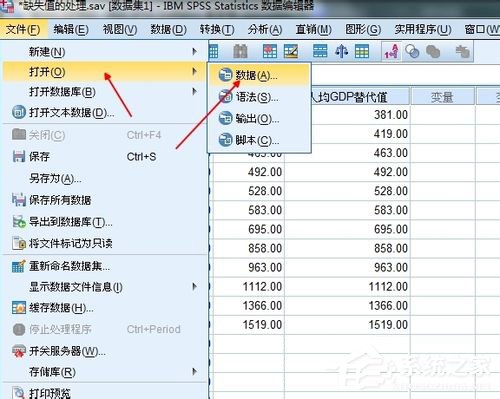Expand the 新建(N) submenu arrow
The image size is (500, 399).
pos(194,52)
